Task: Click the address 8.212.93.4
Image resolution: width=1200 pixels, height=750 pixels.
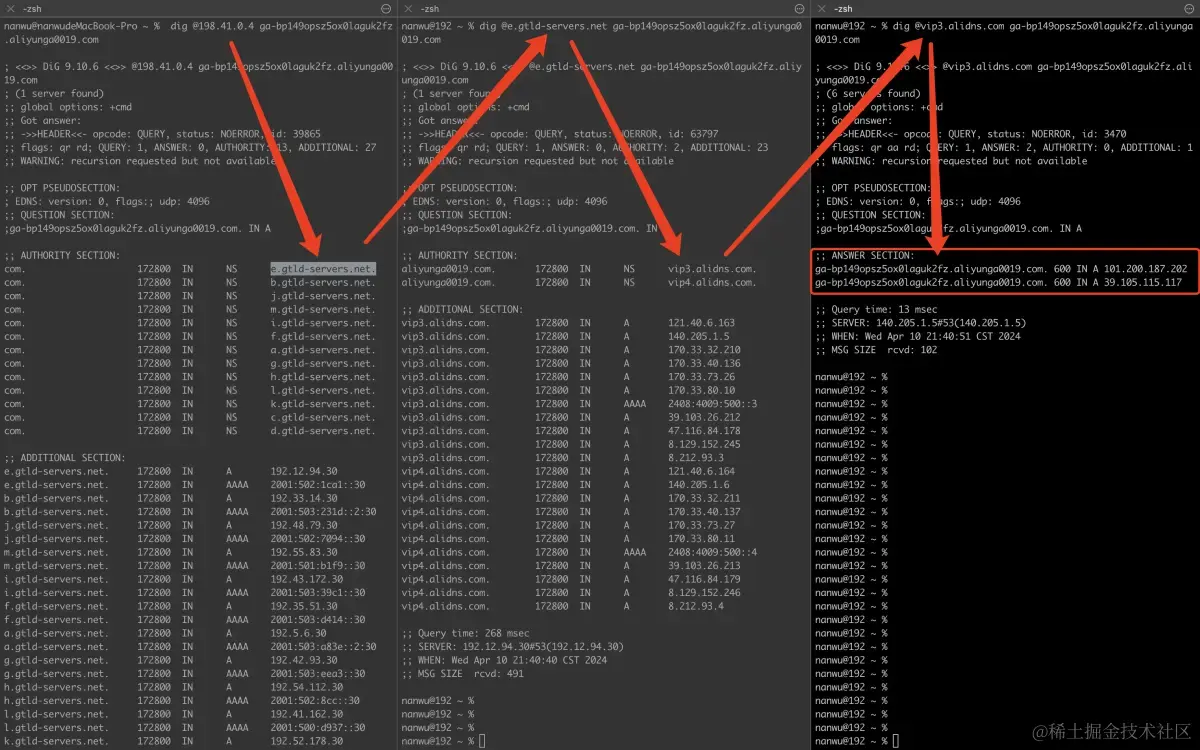Action: (x=695, y=606)
